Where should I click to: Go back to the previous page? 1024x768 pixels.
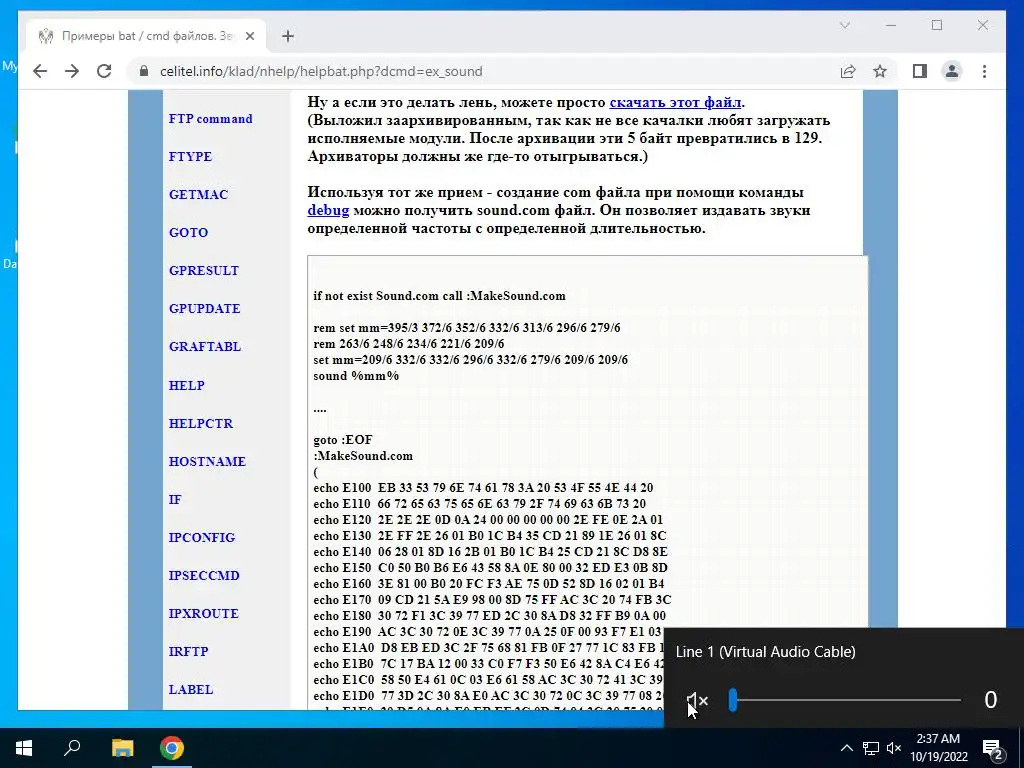(40, 71)
